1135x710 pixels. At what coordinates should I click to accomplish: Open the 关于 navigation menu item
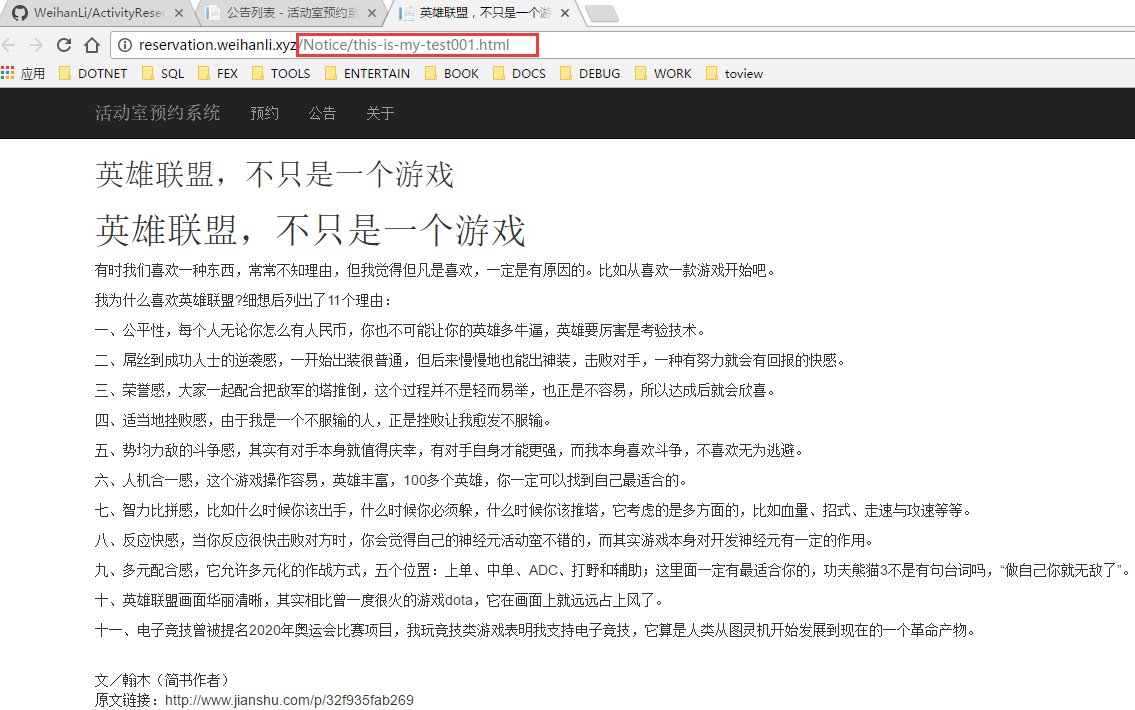pos(380,113)
